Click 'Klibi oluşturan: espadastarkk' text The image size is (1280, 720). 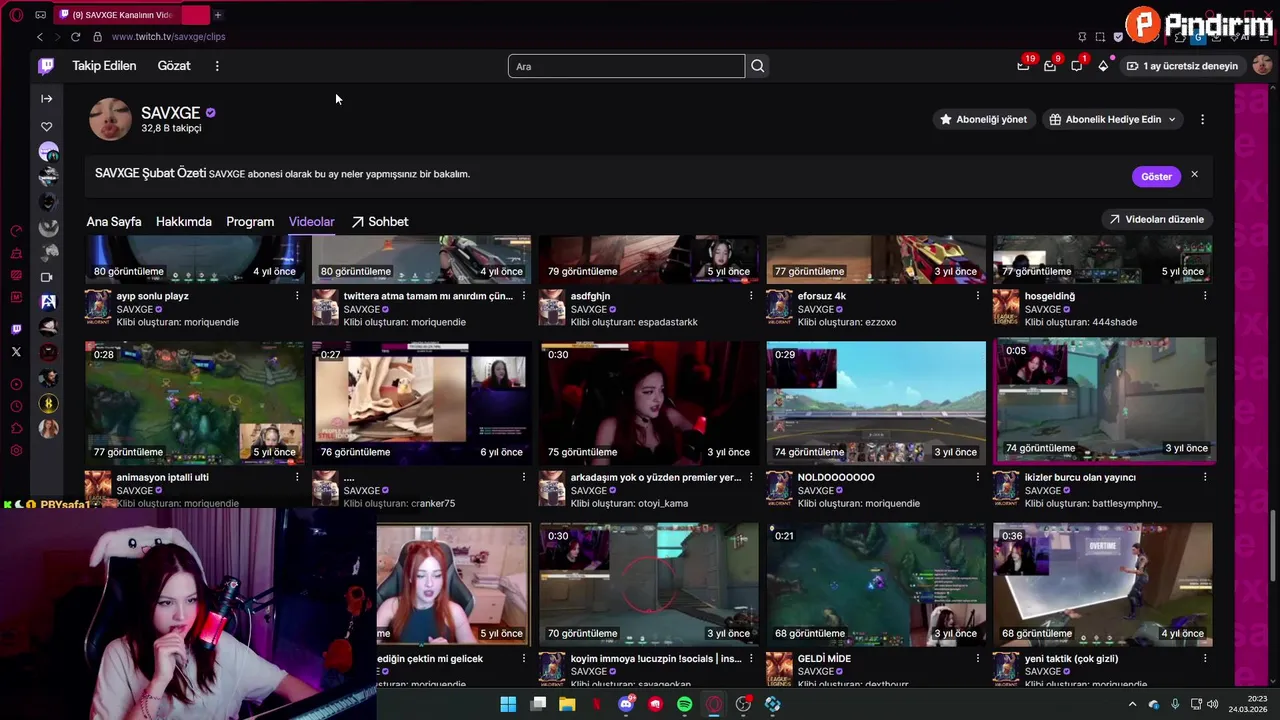[634, 322]
